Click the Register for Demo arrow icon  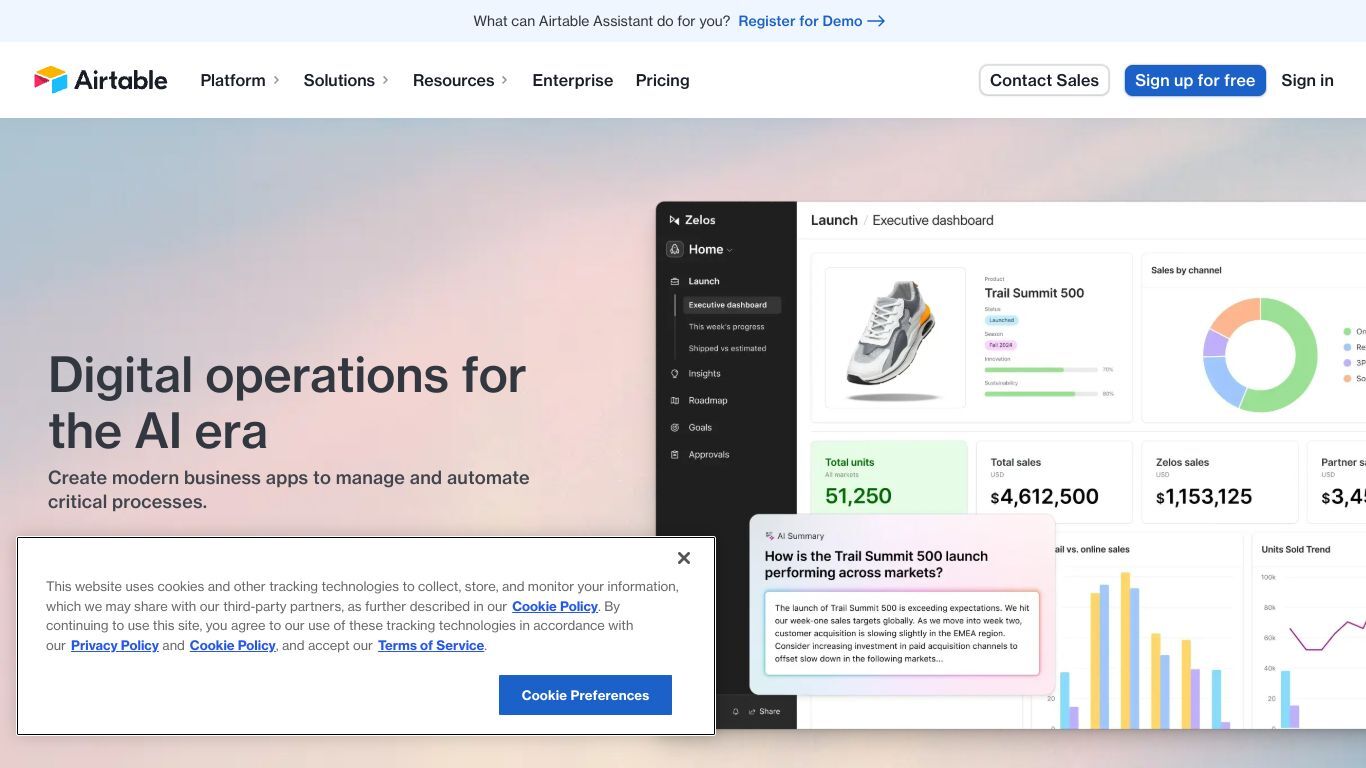[x=876, y=21]
